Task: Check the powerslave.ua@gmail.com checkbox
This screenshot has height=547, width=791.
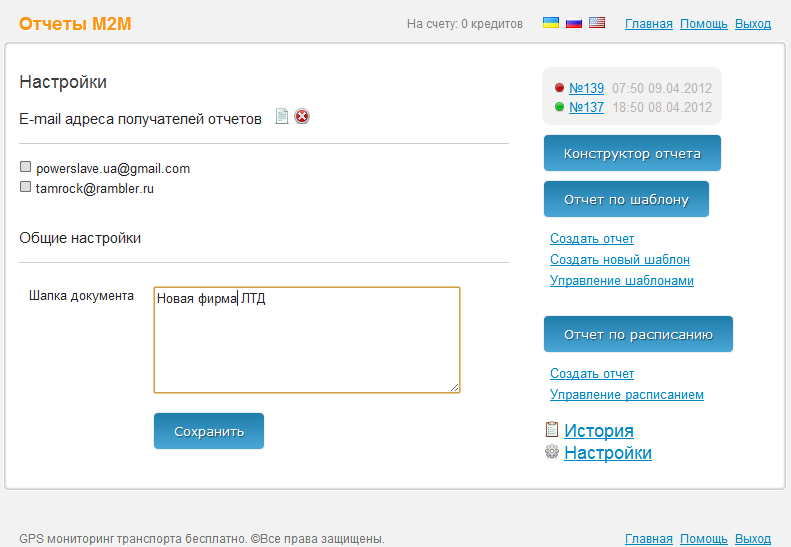Action: click(x=26, y=167)
